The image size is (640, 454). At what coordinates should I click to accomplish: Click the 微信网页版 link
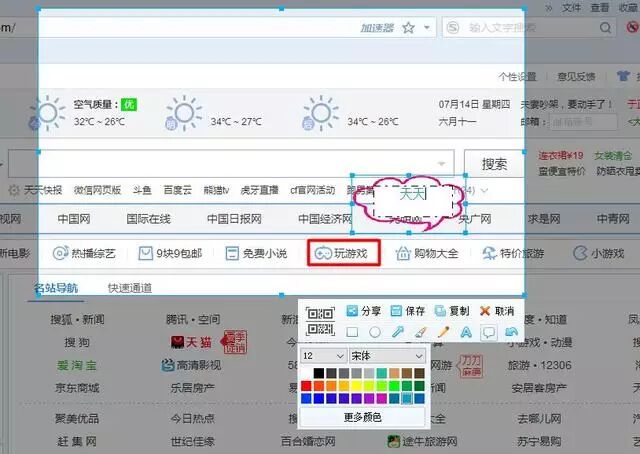pos(98,190)
